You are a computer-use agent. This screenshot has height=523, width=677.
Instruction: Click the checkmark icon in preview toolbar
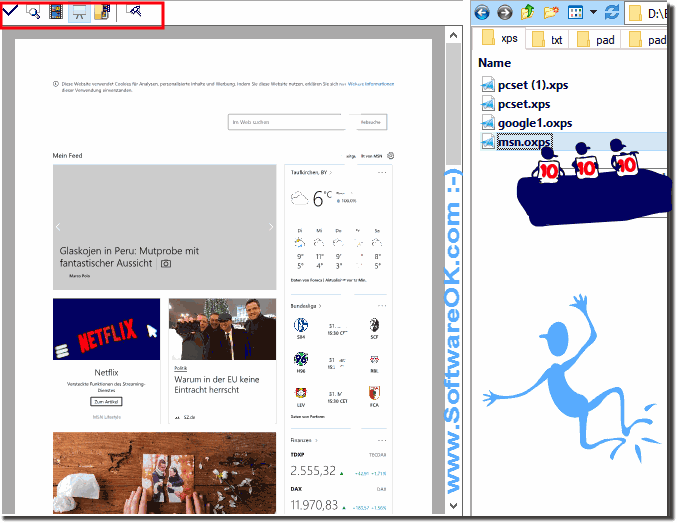pos(10,10)
